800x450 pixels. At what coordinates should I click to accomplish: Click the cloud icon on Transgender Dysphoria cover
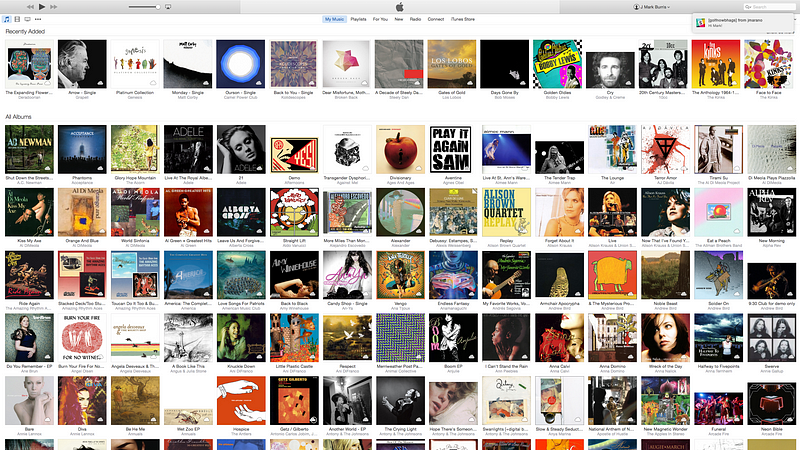point(365,168)
